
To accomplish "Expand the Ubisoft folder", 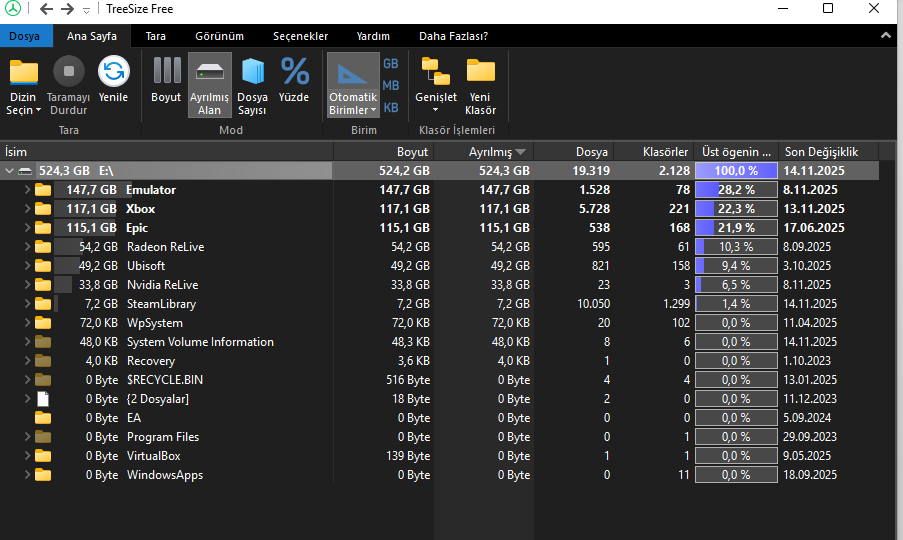I will (27, 266).
